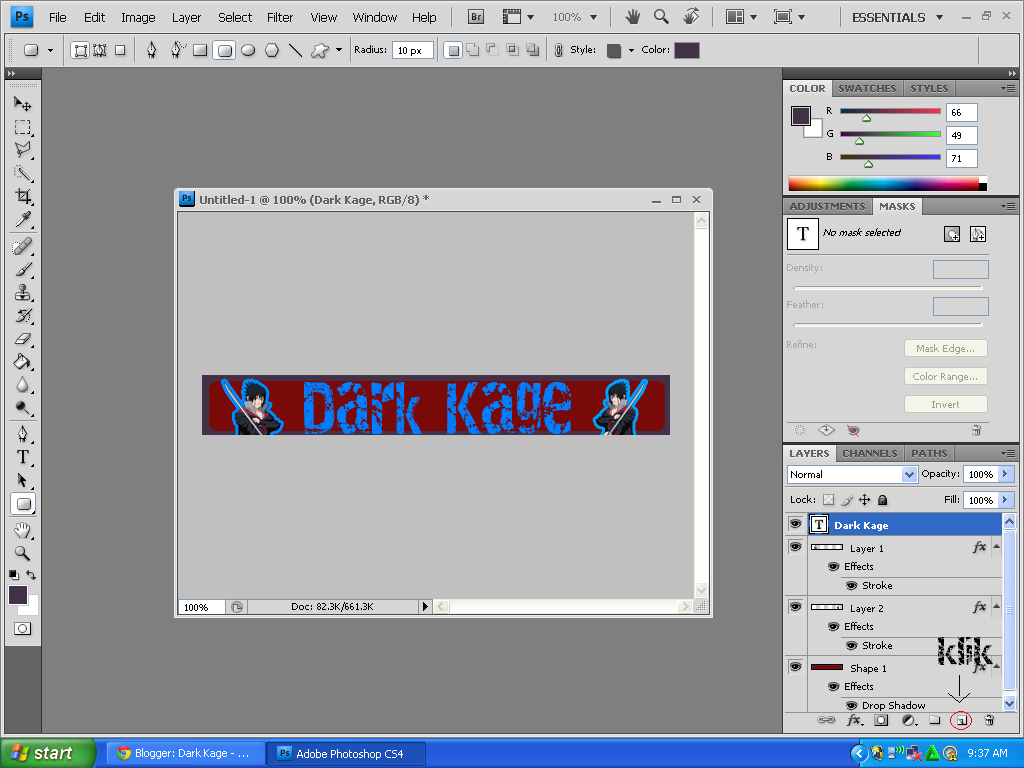Toggle Layer 2 Stroke effect visibility
Screen dimensions: 1024x768
pyautogui.click(x=852, y=645)
